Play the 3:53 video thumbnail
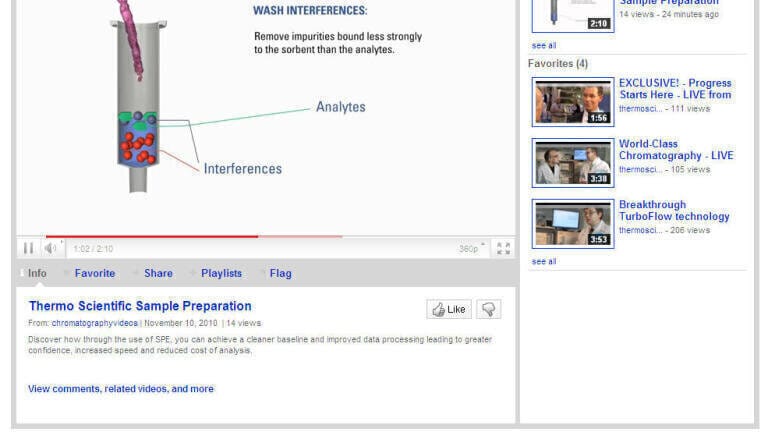The width and height of the screenshot is (768, 432). coord(573,223)
